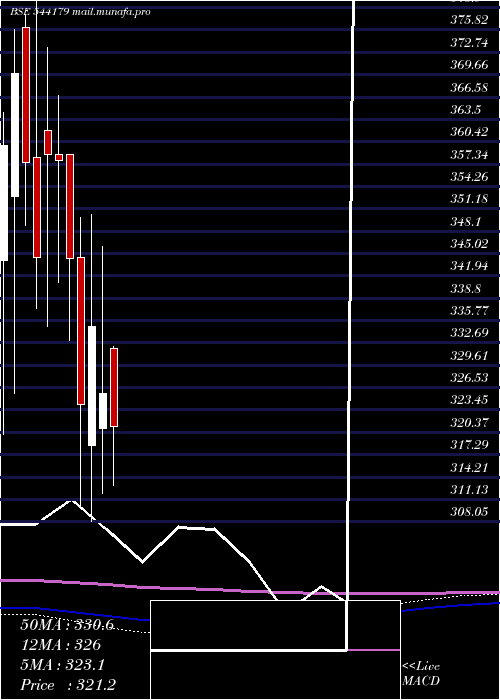This screenshot has width=500, height=700.
Task: Click the 369.66 price axis label
Action: pos(469,65)
